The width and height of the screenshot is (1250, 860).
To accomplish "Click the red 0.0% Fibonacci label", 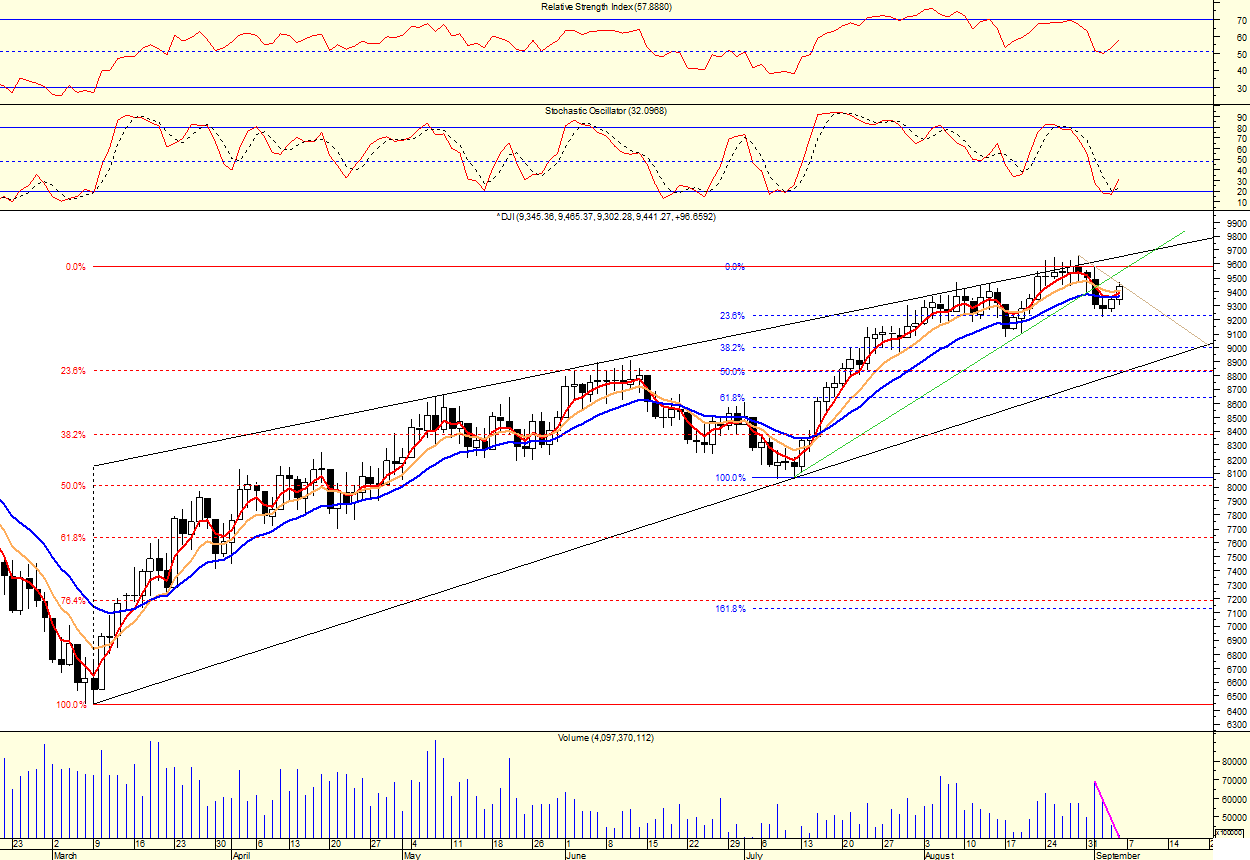I will [x=76, y=267].
